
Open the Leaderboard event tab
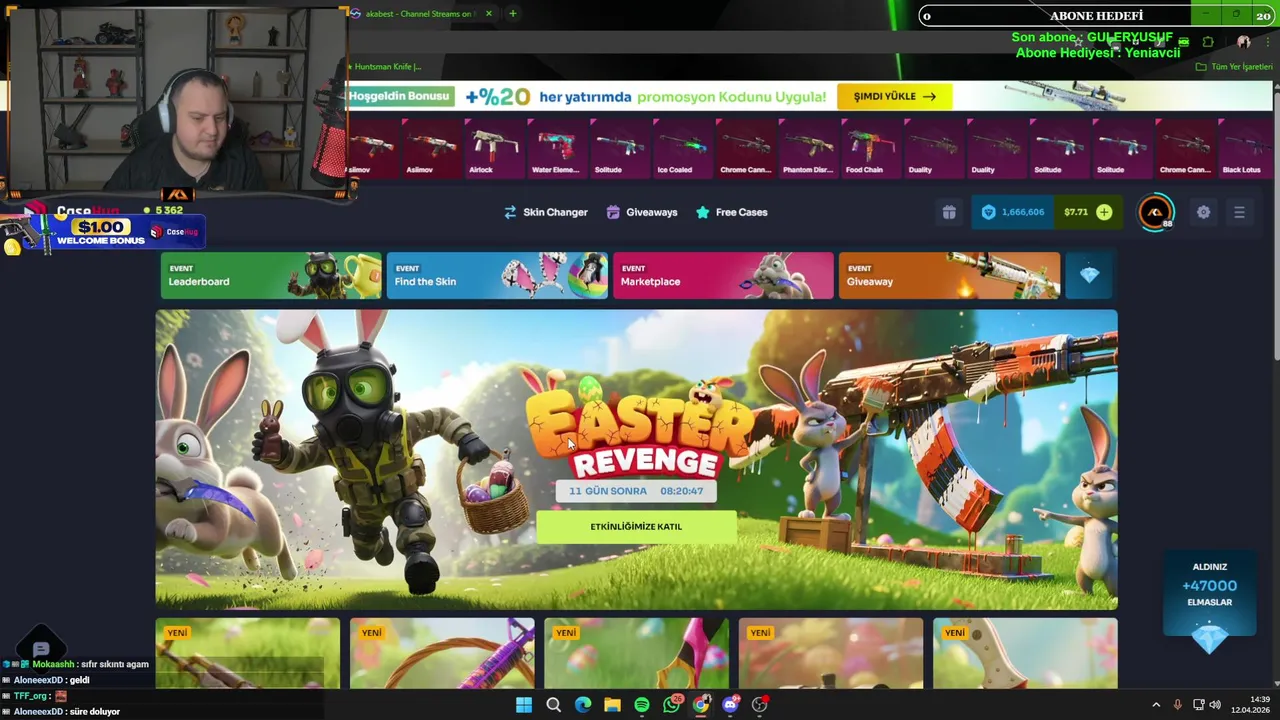point(271,275)
